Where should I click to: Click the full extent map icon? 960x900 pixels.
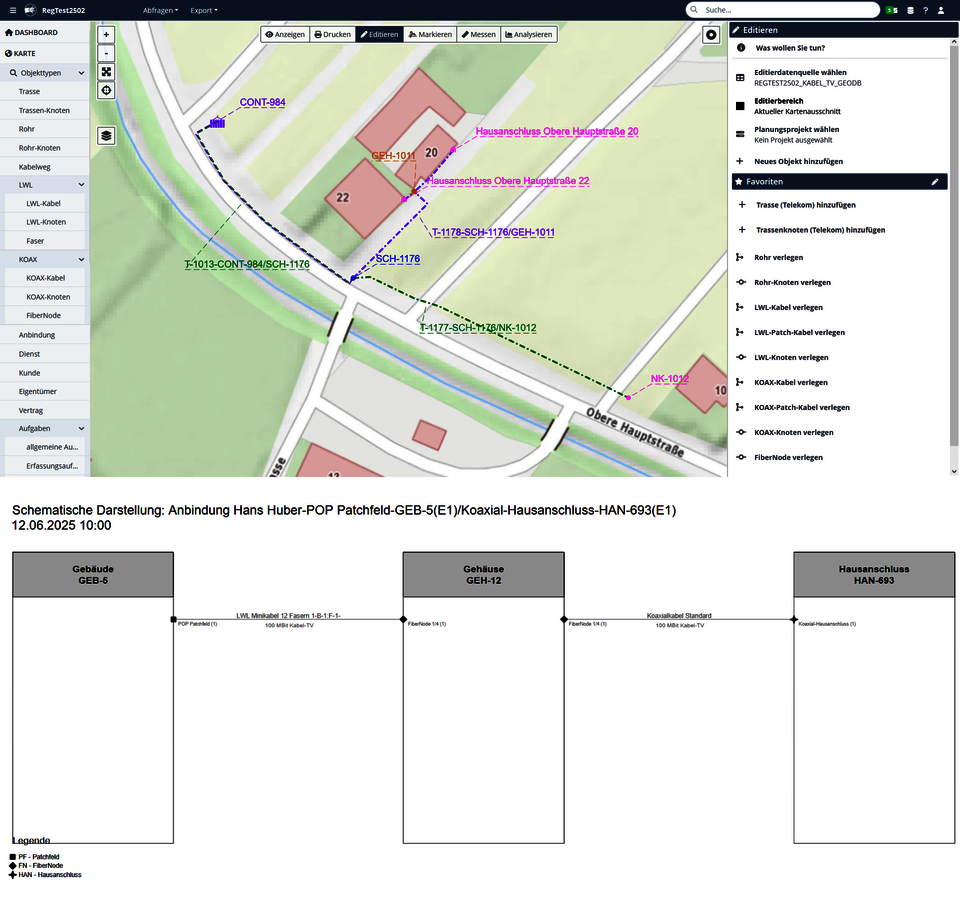click(x=106, y=71)
